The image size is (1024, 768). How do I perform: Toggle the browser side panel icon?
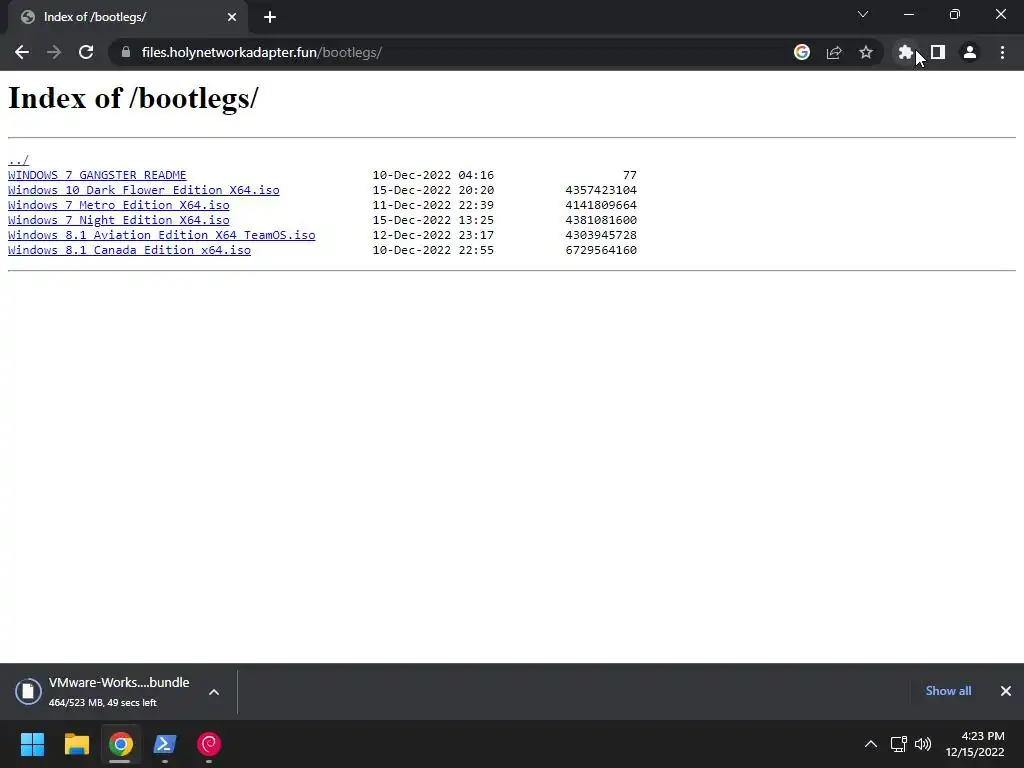point(938,52)
